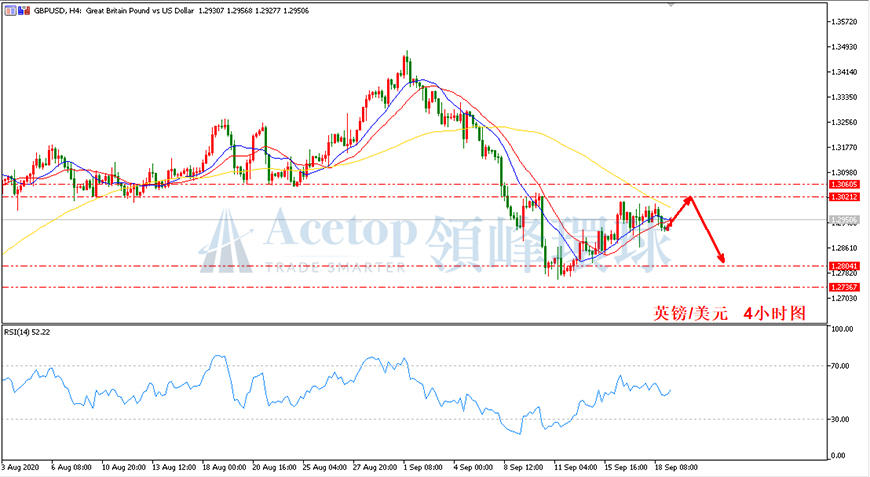The height and width of the screenshot is (477, 870).
Task: Select the red 1.30605 resistance level tag
Action: click(x=844, y=185)
